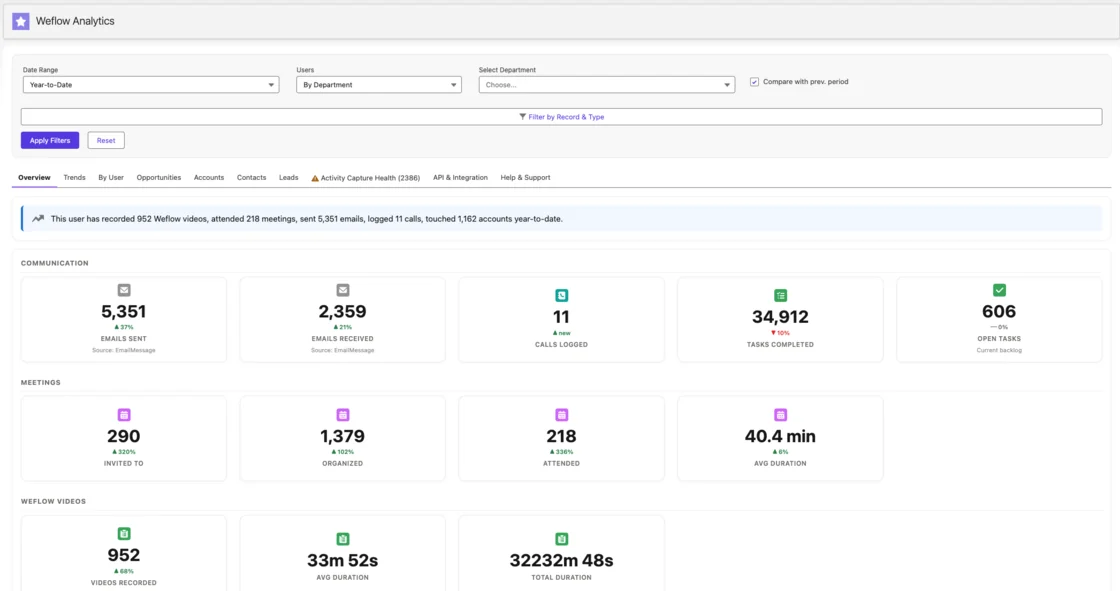Viewport: 1120px width, 591px height.
Task: Open the By User tab
Action: (111, 177)
